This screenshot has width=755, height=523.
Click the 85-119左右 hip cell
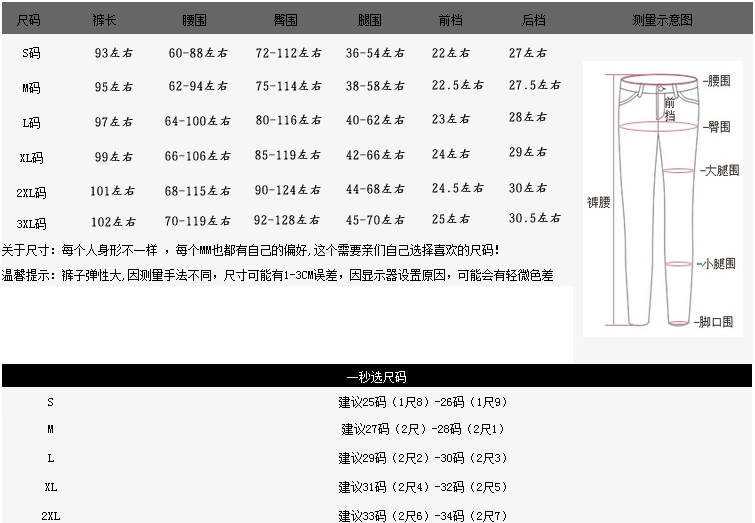coord(287,155)
